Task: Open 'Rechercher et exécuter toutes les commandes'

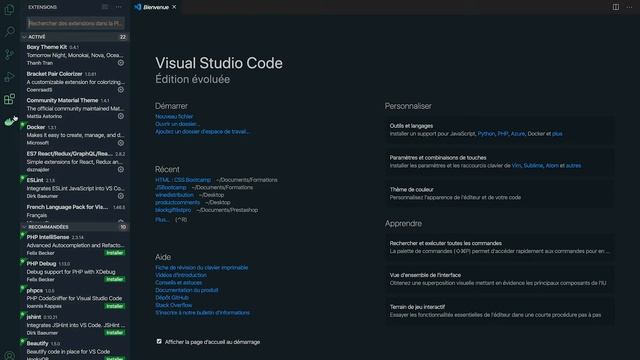Action: pyautogui.click(x=499, y=247)
